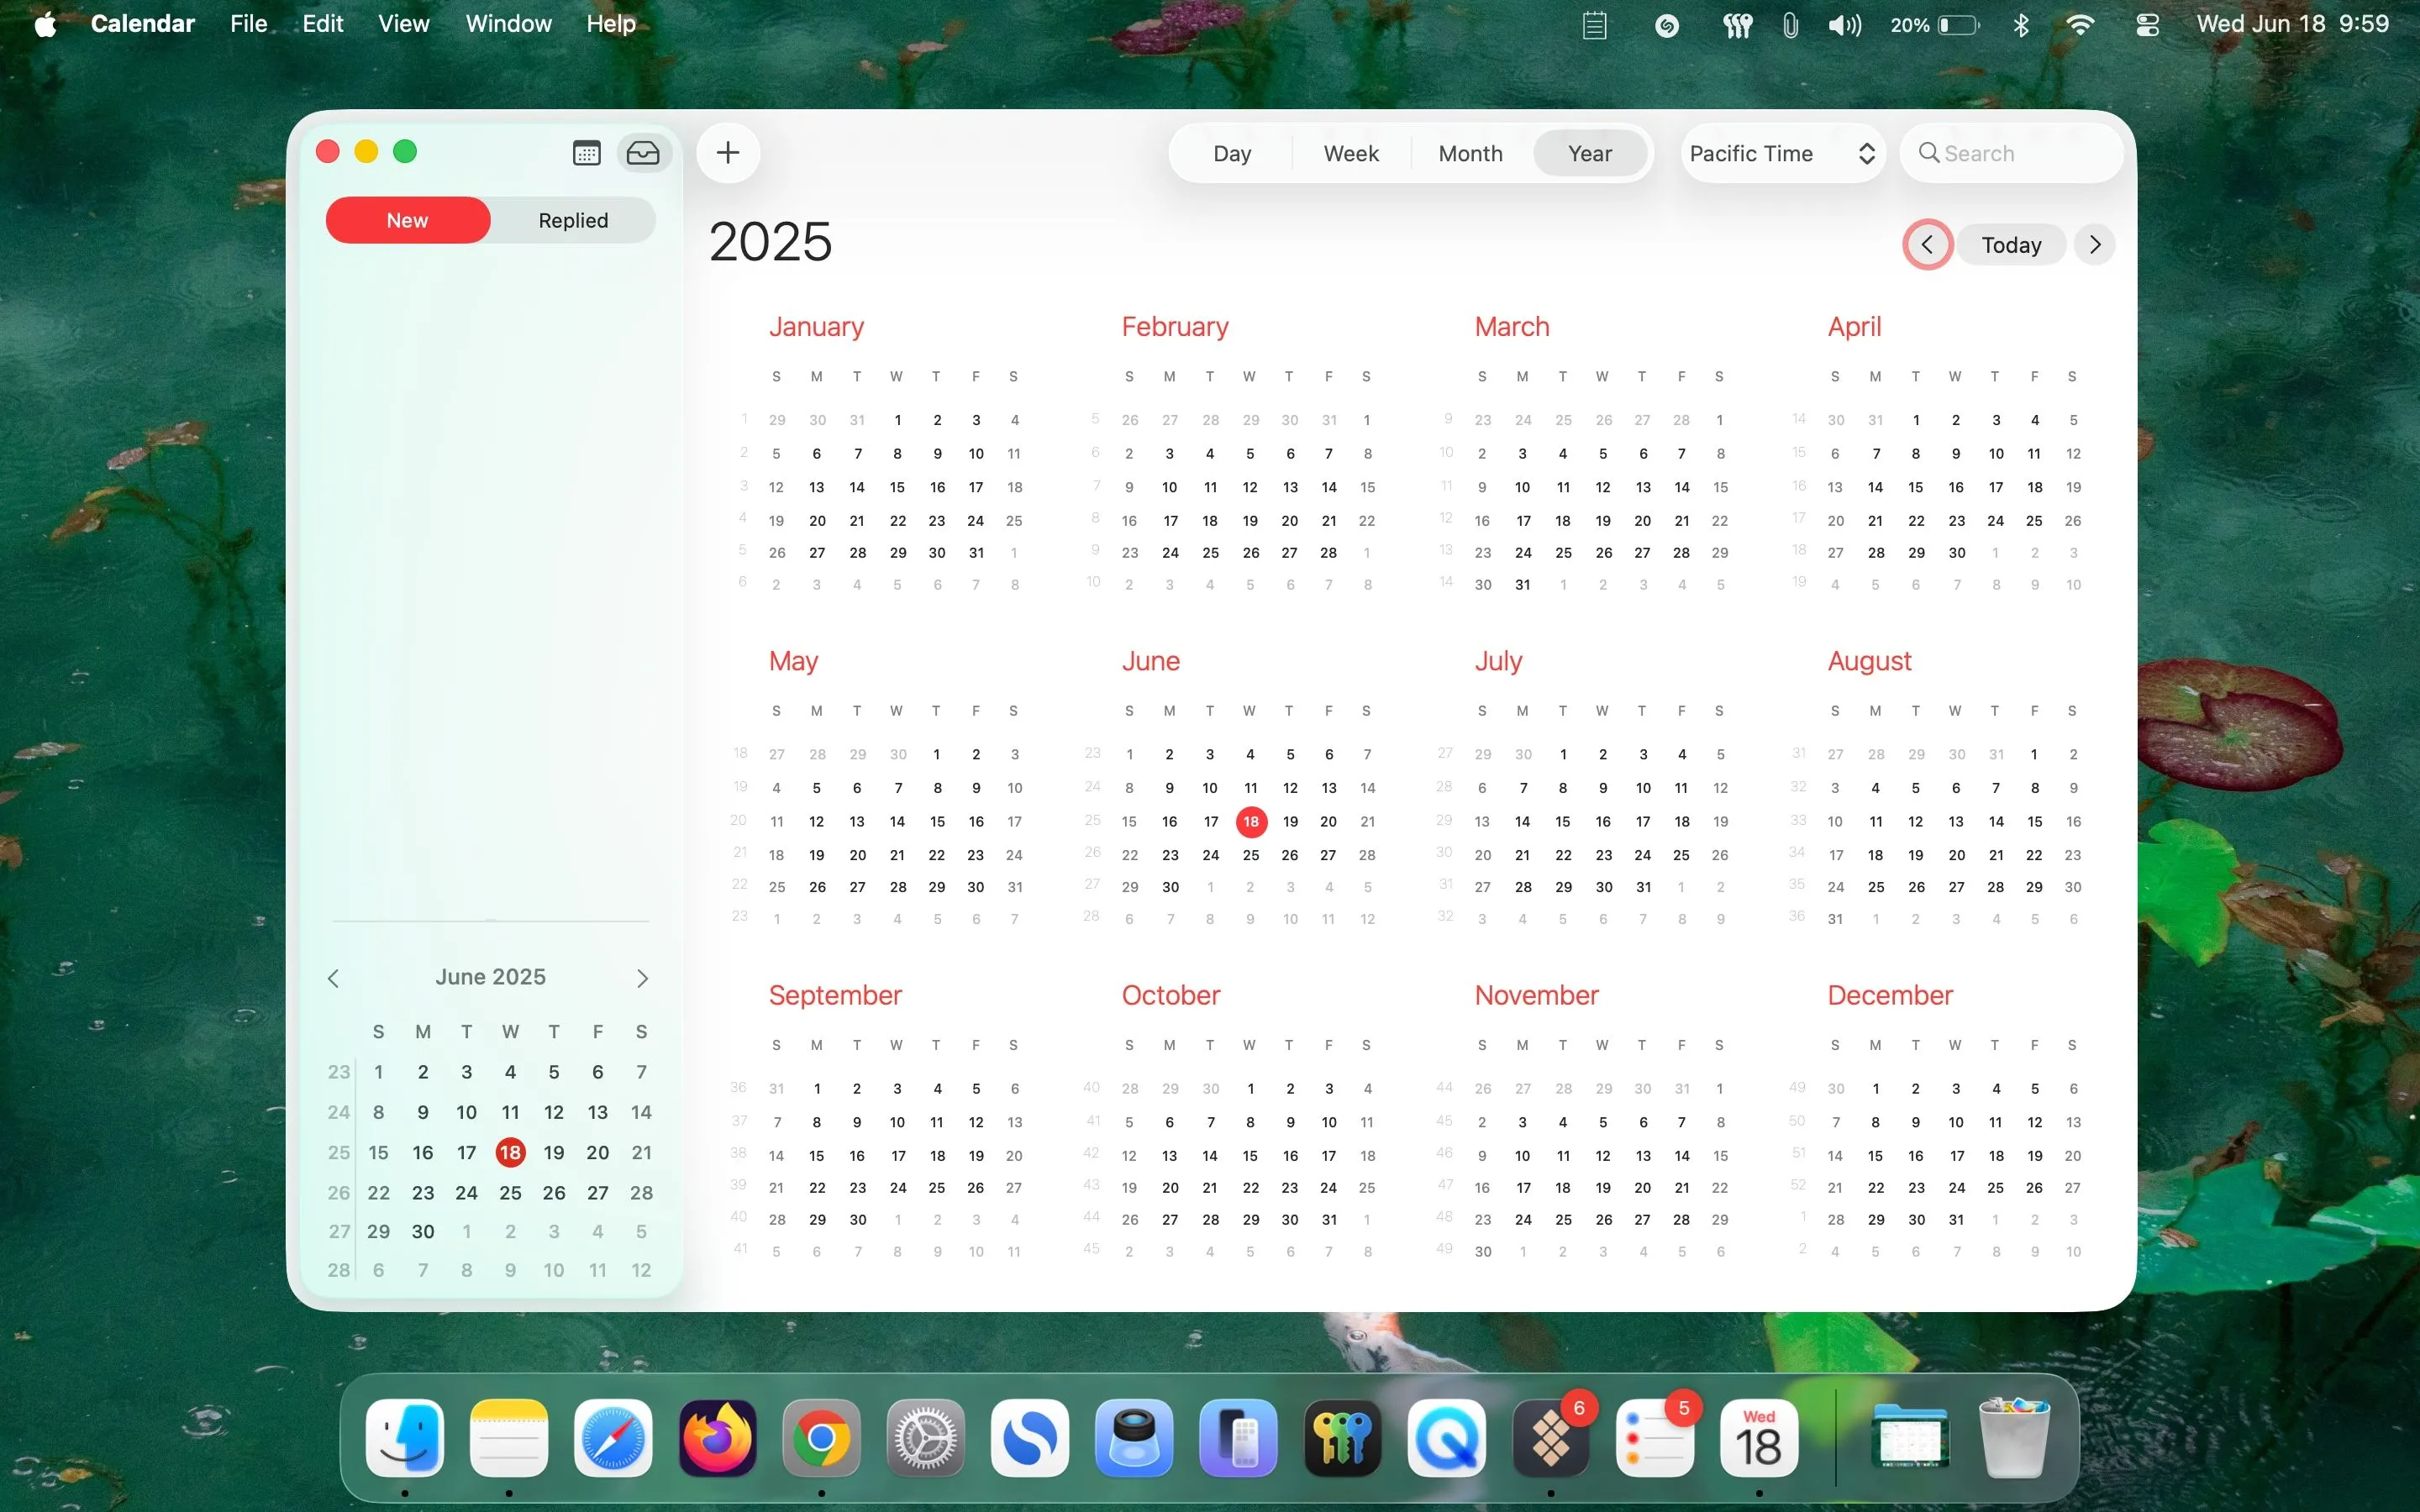Image resolution: width=2420 pixels, height=1512 pixels.
Task: Go to previous year with left chevron
Action: pyautogui.click(x=1927, y=245)
